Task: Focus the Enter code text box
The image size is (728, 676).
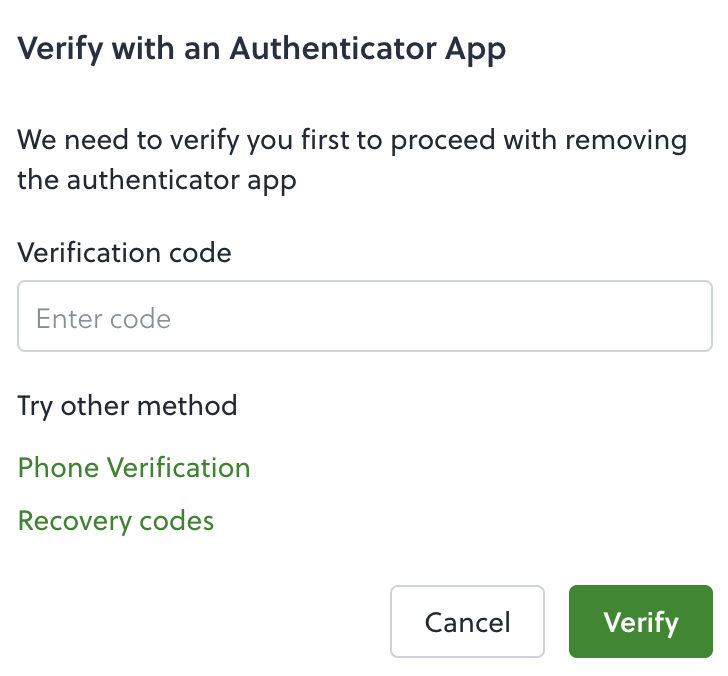Action: point(364,316)
